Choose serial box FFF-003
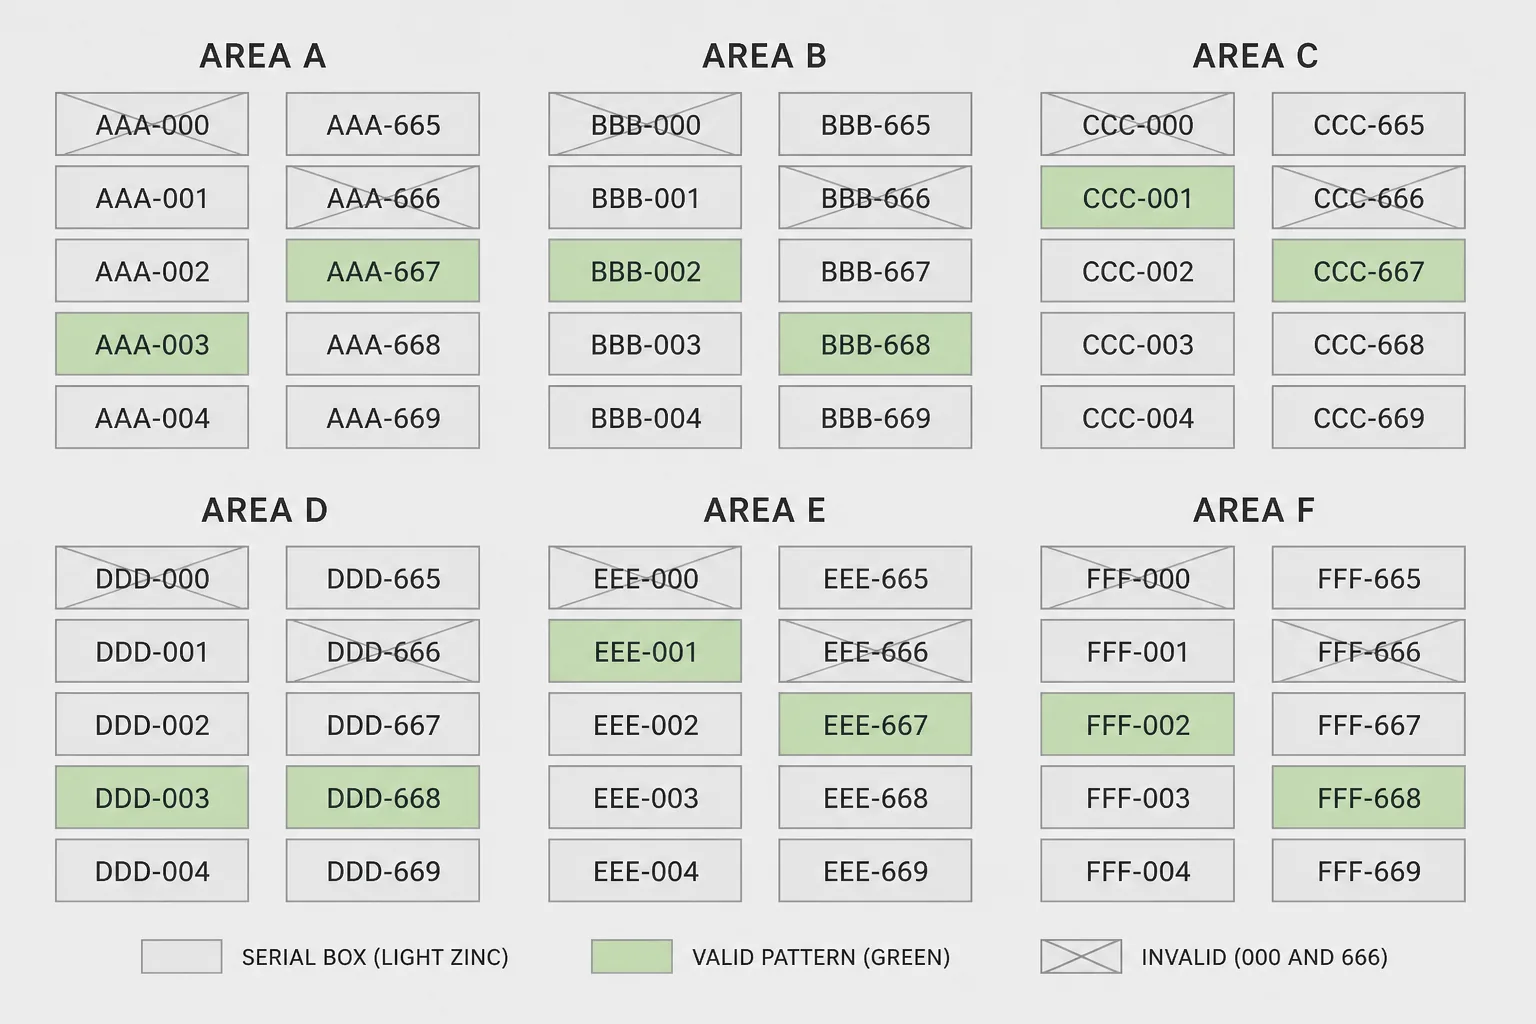The width and height of the screenshot is (1536, 1024). click(1137, 797)
